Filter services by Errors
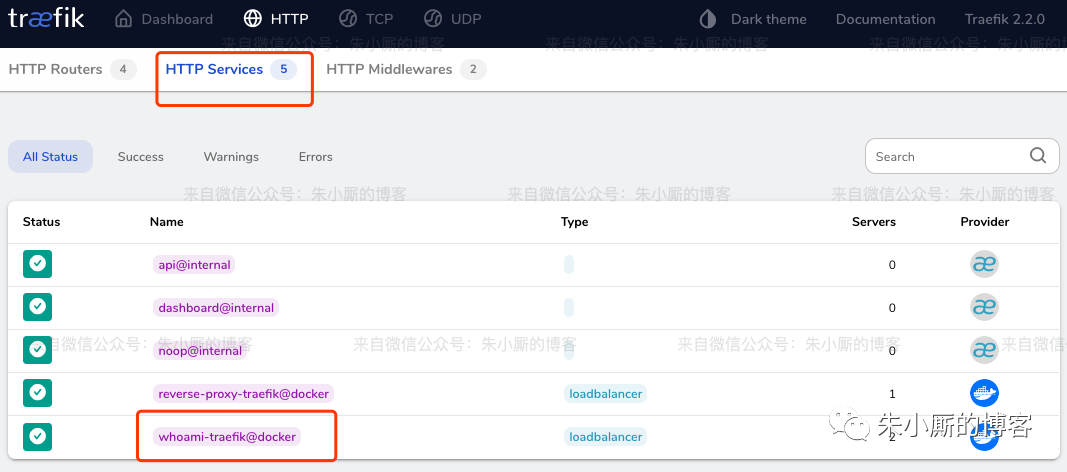This screenshot has width=1067, height=472. point(316,156)
